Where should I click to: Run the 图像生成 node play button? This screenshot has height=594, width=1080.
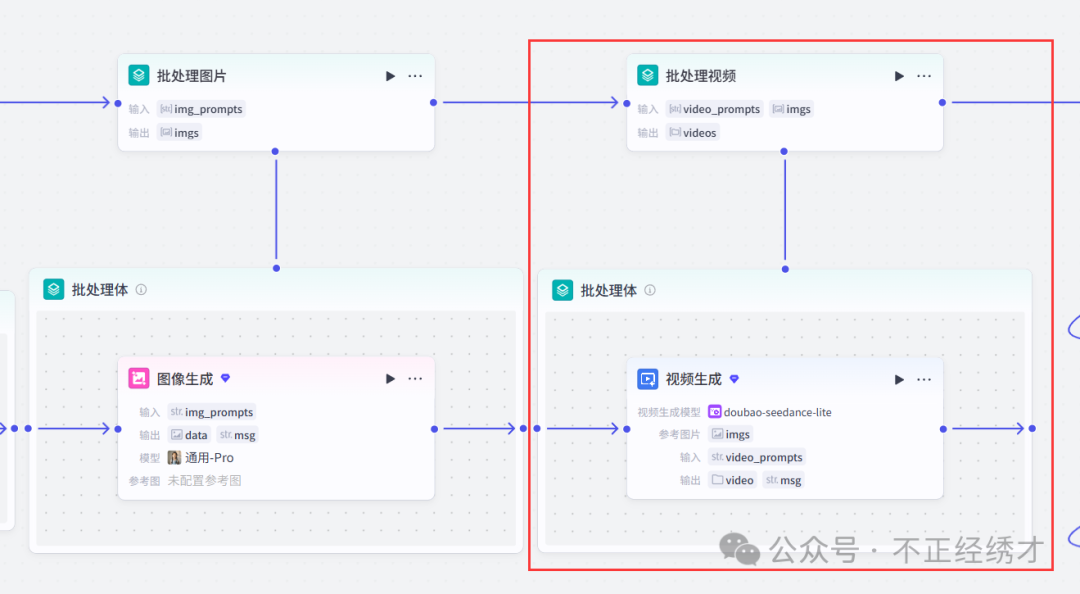pos(390,379)
